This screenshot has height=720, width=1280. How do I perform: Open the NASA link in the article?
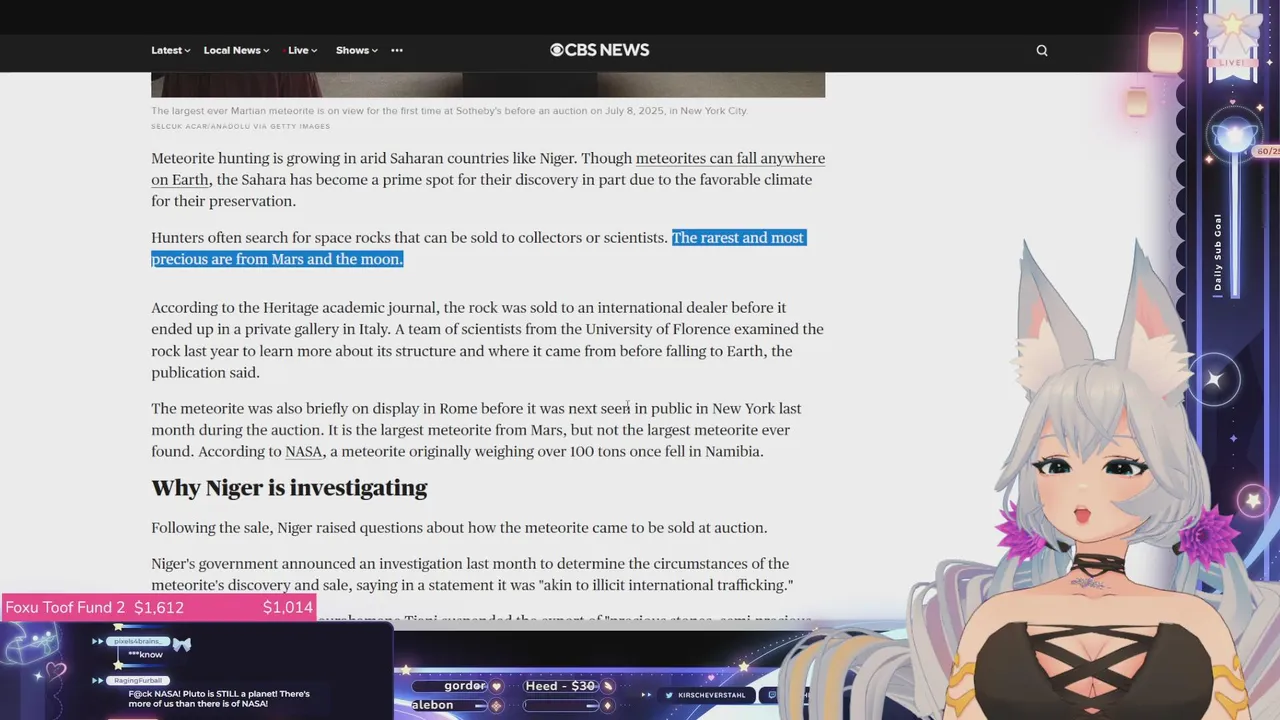point(304,452)
